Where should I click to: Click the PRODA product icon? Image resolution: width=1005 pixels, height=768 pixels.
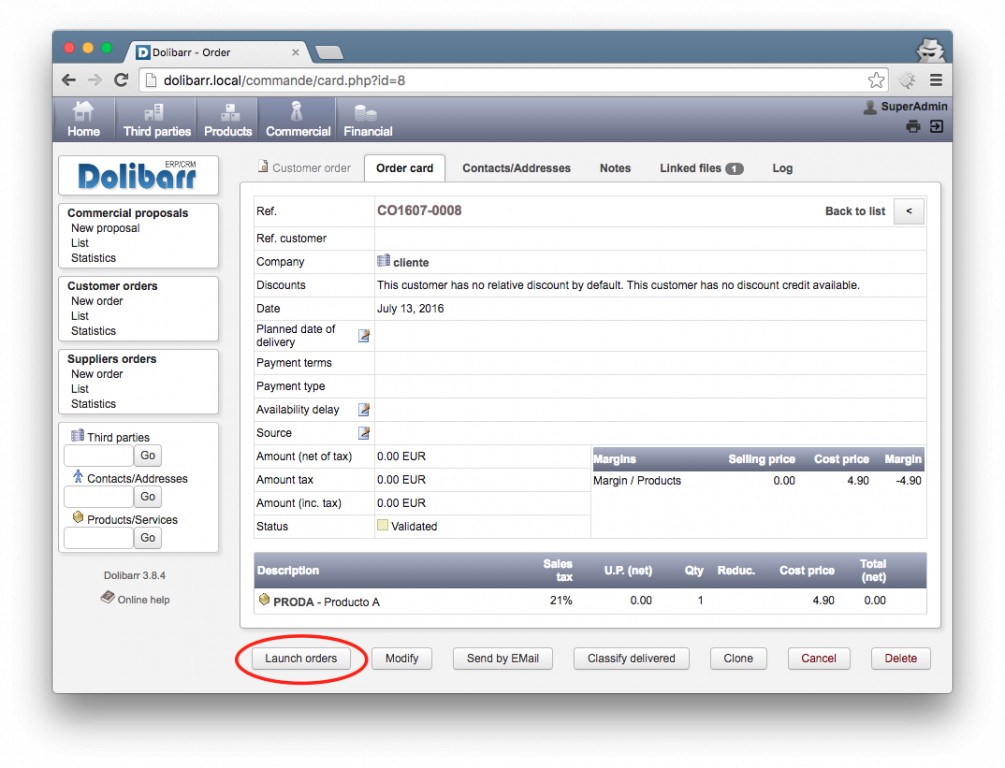(264, 600)
